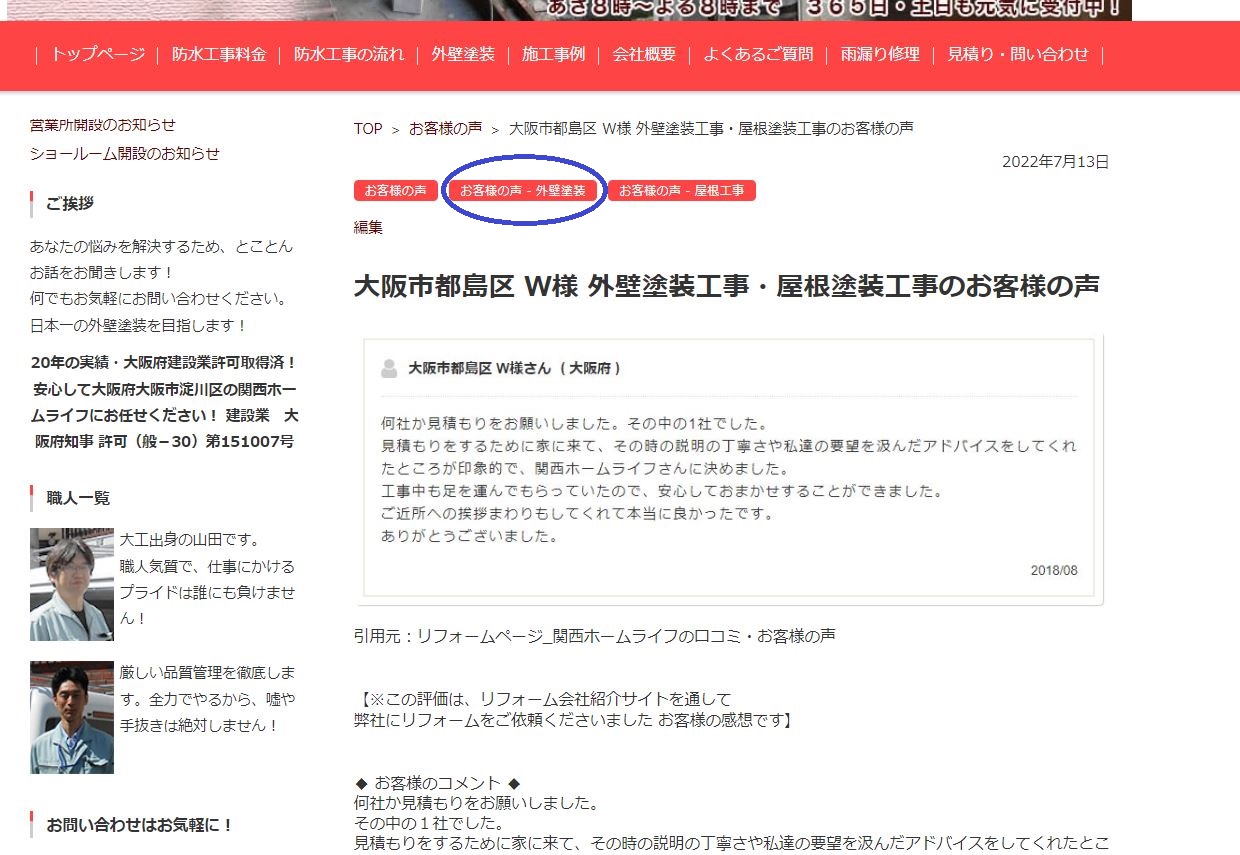Select 雨漏り修理 in the navigation bar

tap(880, 54)
